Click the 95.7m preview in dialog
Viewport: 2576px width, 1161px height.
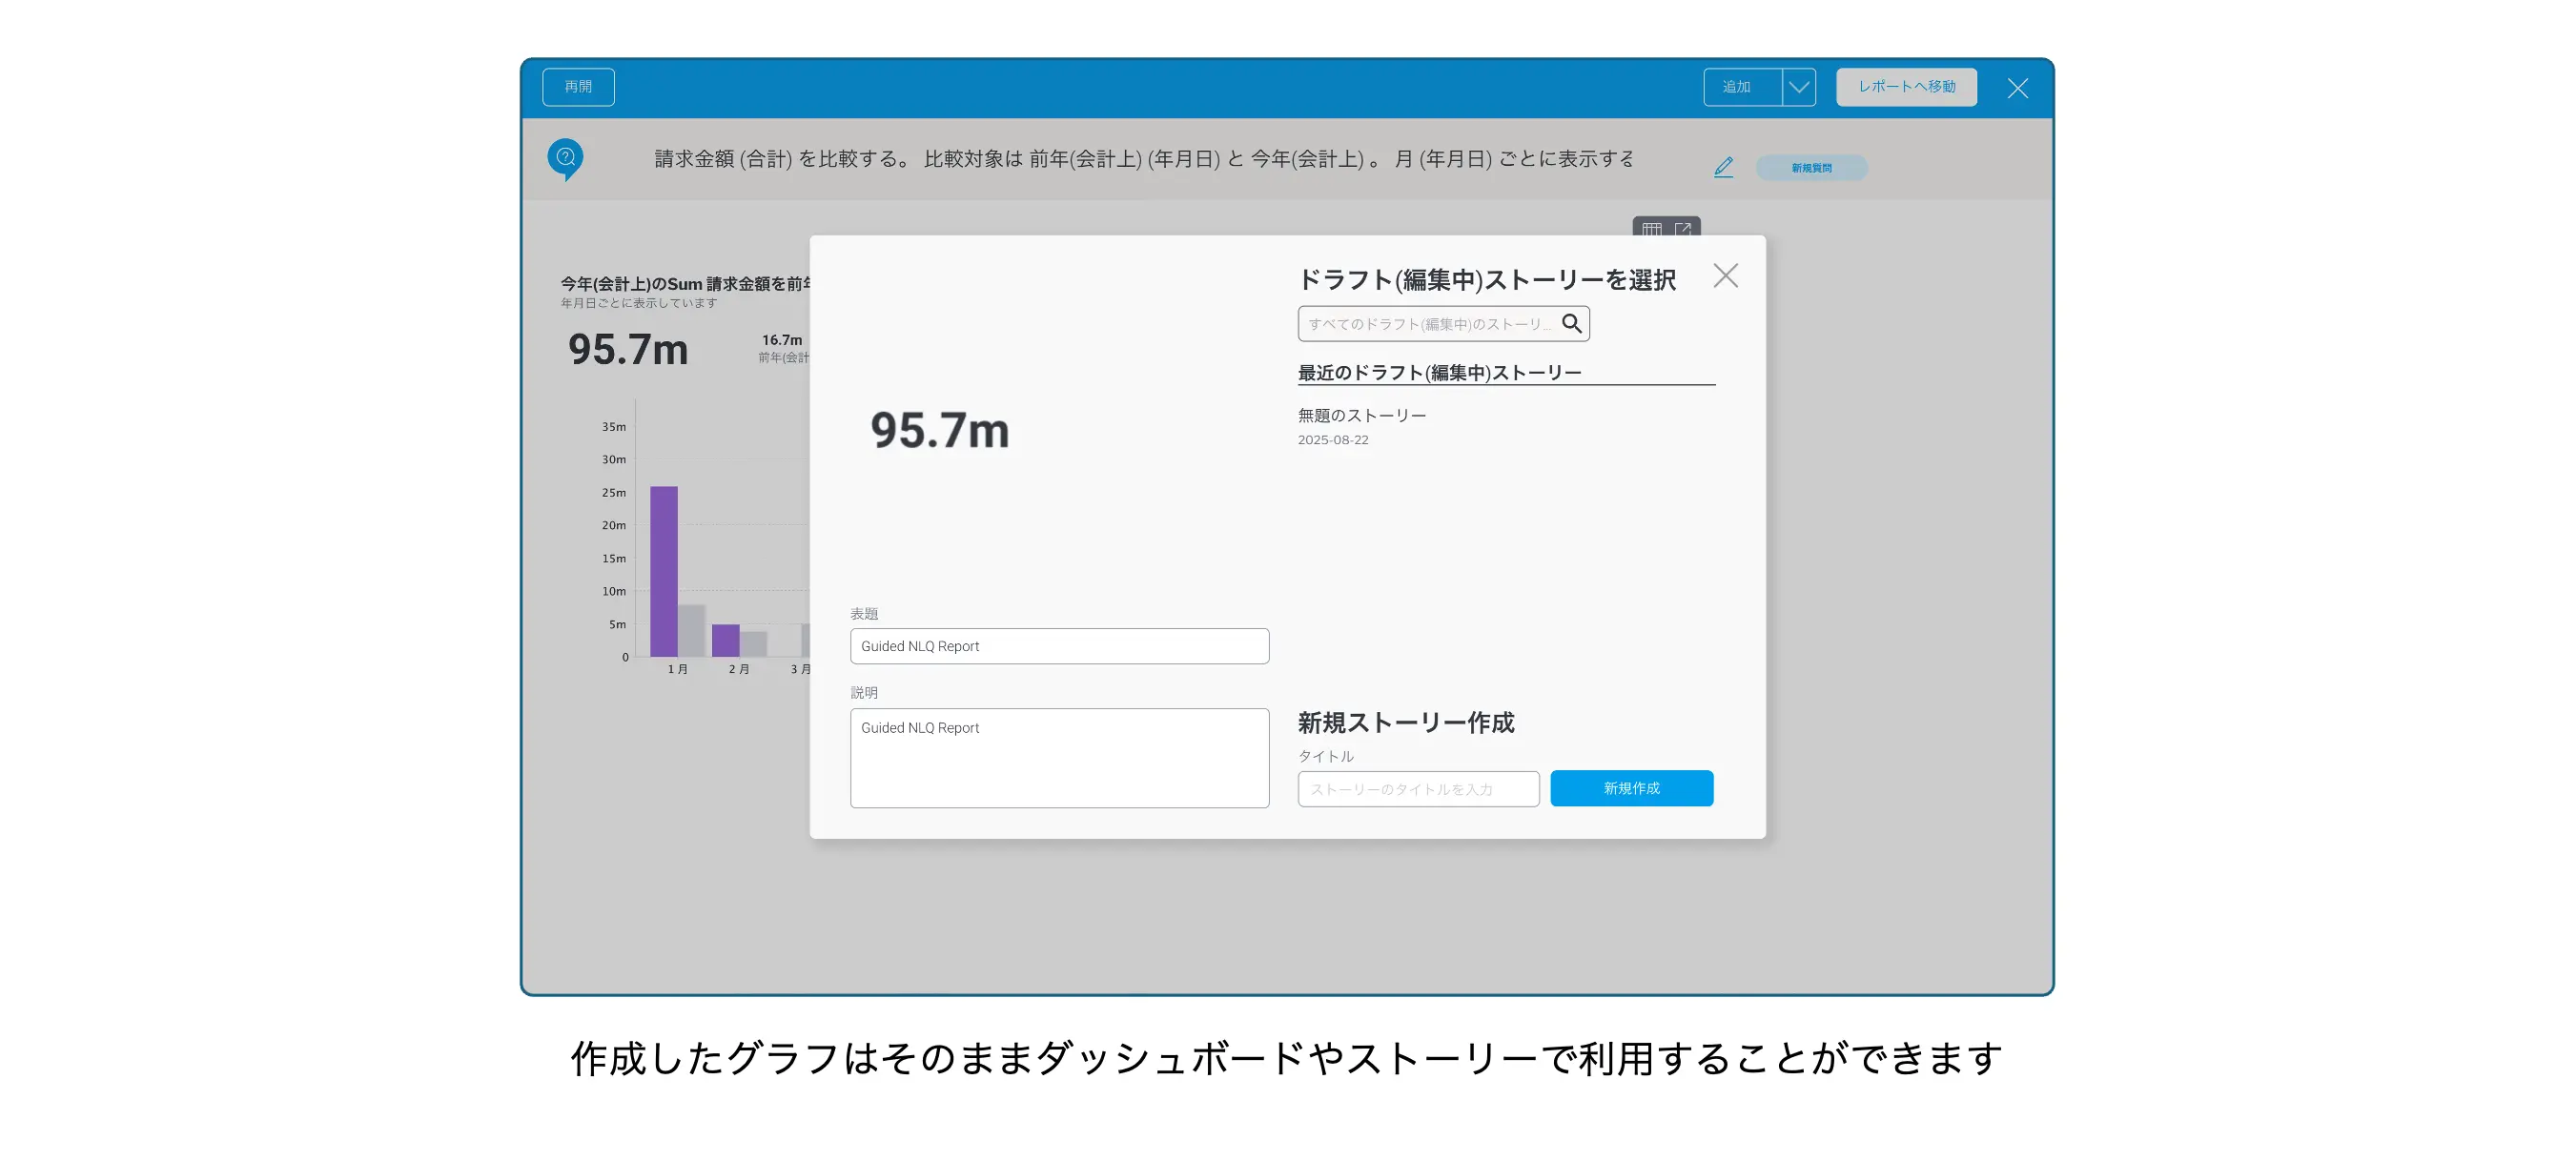pos(939,431)
